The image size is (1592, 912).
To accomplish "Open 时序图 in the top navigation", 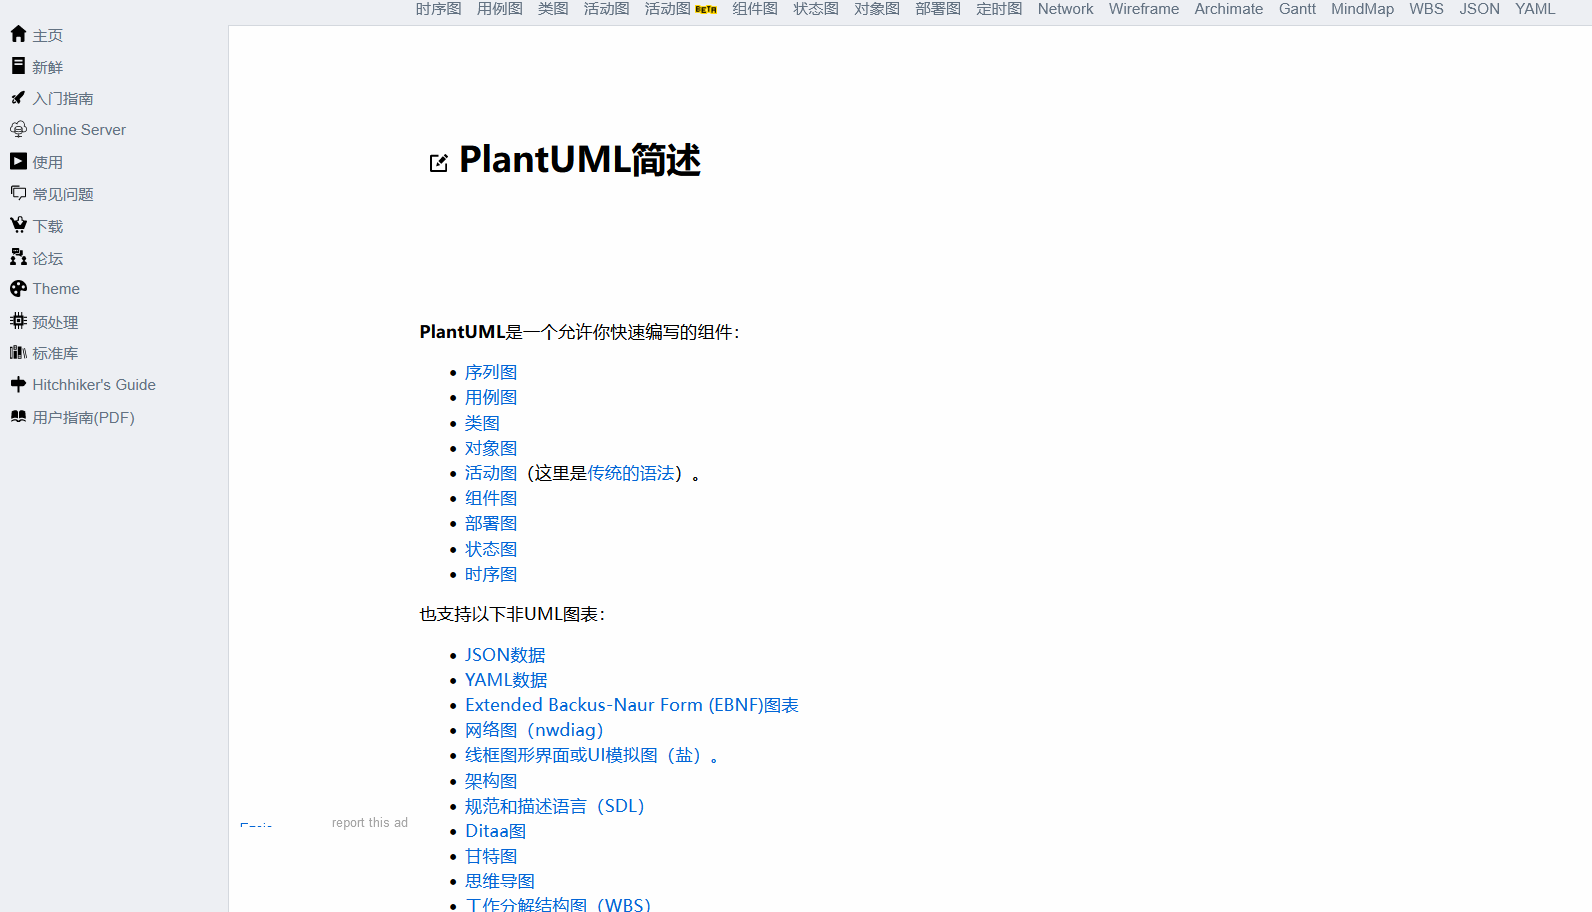I will click(439, 9).
